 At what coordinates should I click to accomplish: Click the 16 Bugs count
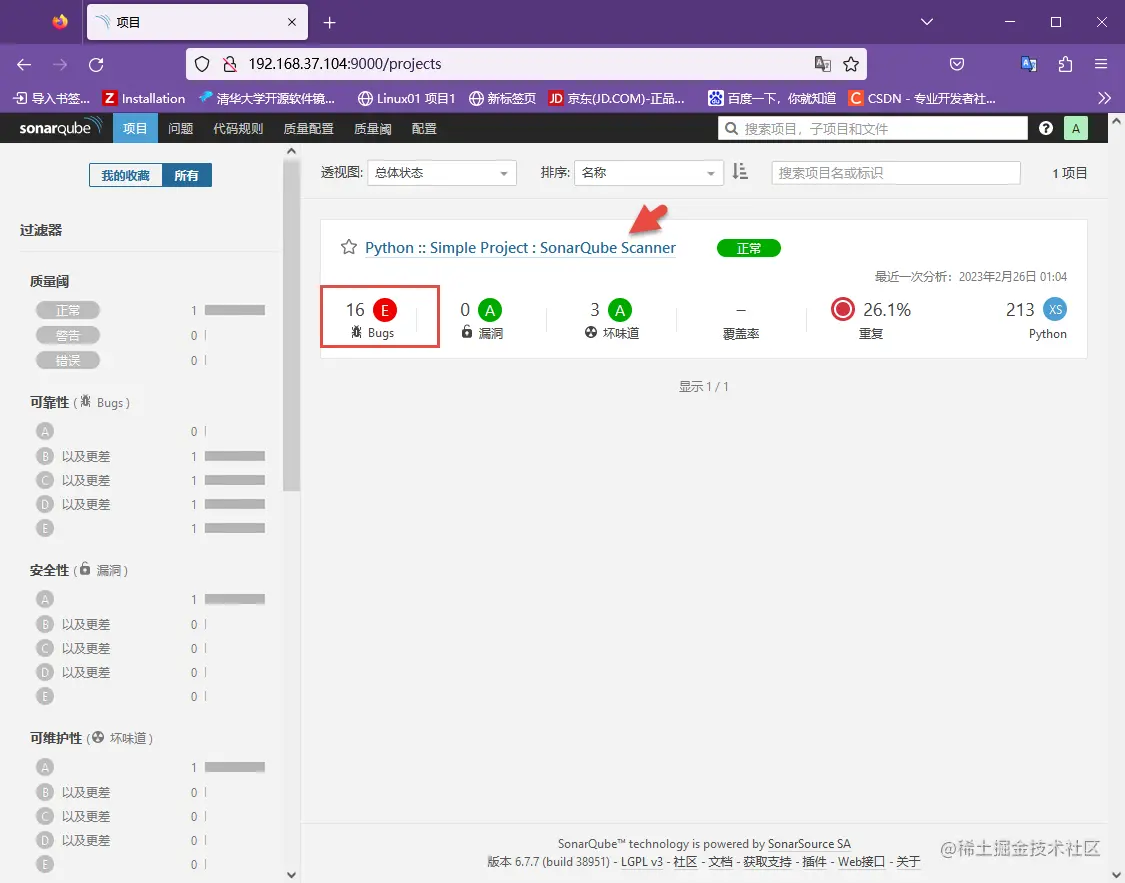[x=355, y=310]
